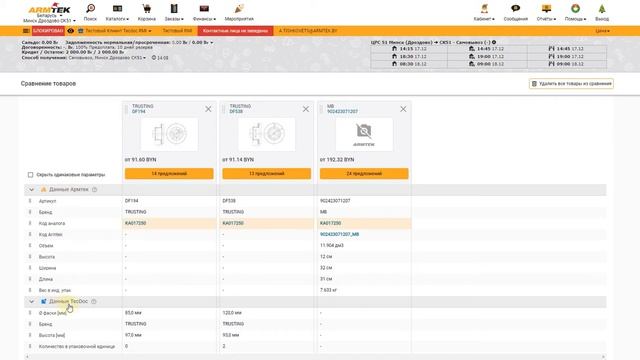Open the hamburger menu in orange bar
Screen dimensions: 640x360
[26, 31]
